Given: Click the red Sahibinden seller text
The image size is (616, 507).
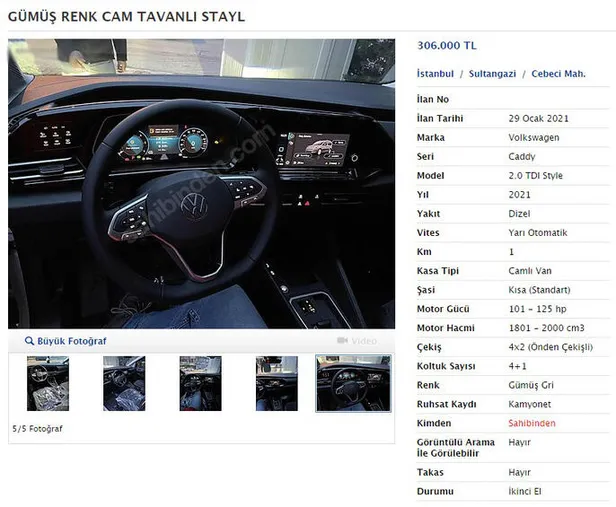Looking at the screenshot, I should 532,423.
